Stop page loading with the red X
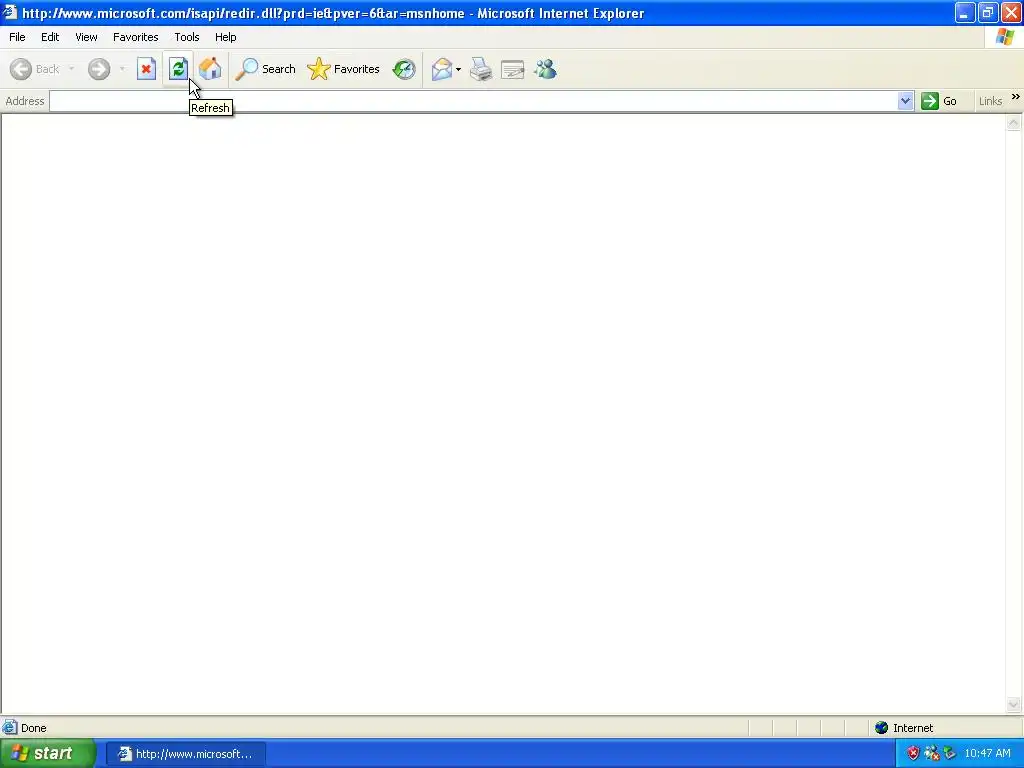Viewport: 1024px width, 768px height. 146,69
